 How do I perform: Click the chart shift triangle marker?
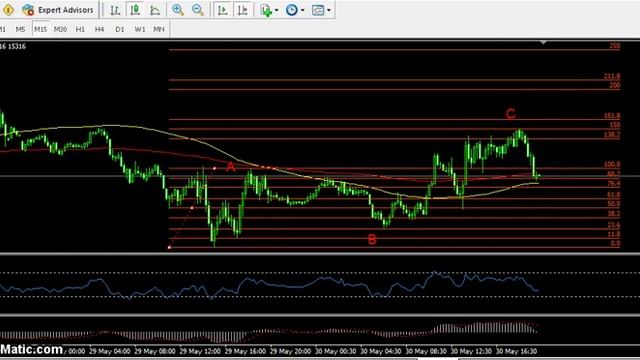[x=543, y=42]
